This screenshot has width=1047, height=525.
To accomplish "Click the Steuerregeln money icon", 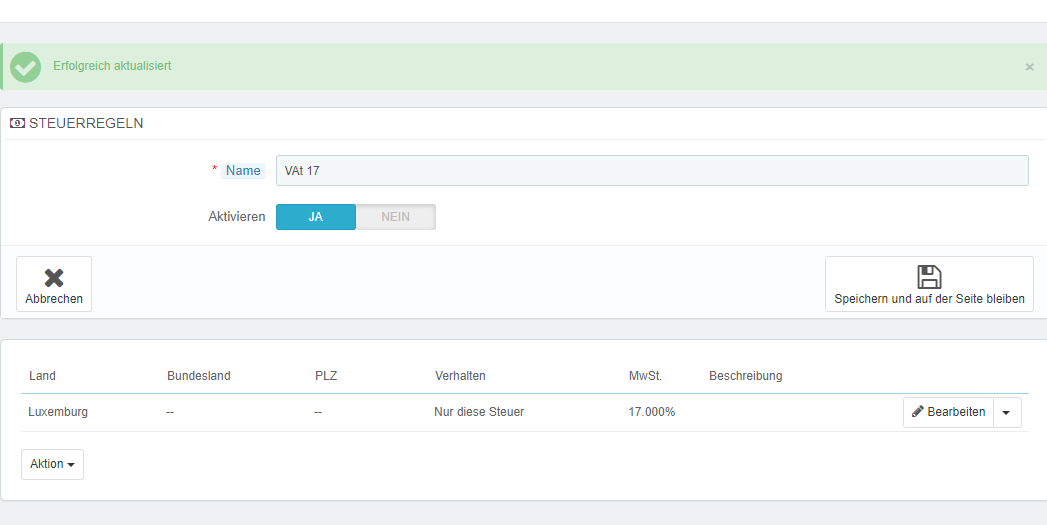I will point(17,124).
